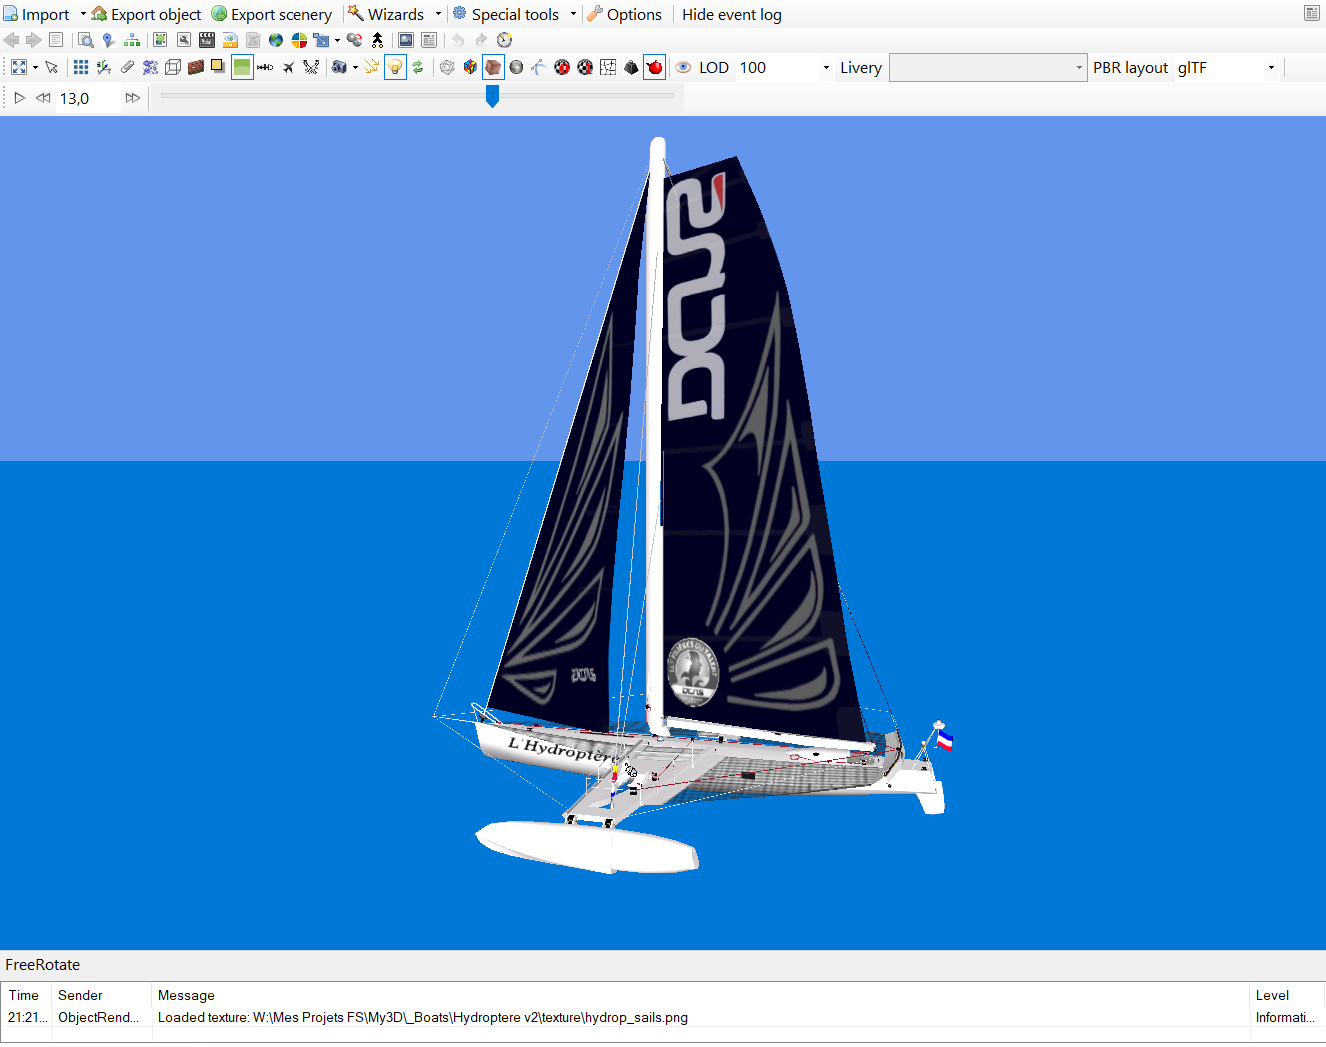Toggle the eye LOD visibility icon
This screenshot has width=1326, height=1047.
pos(684,67)
